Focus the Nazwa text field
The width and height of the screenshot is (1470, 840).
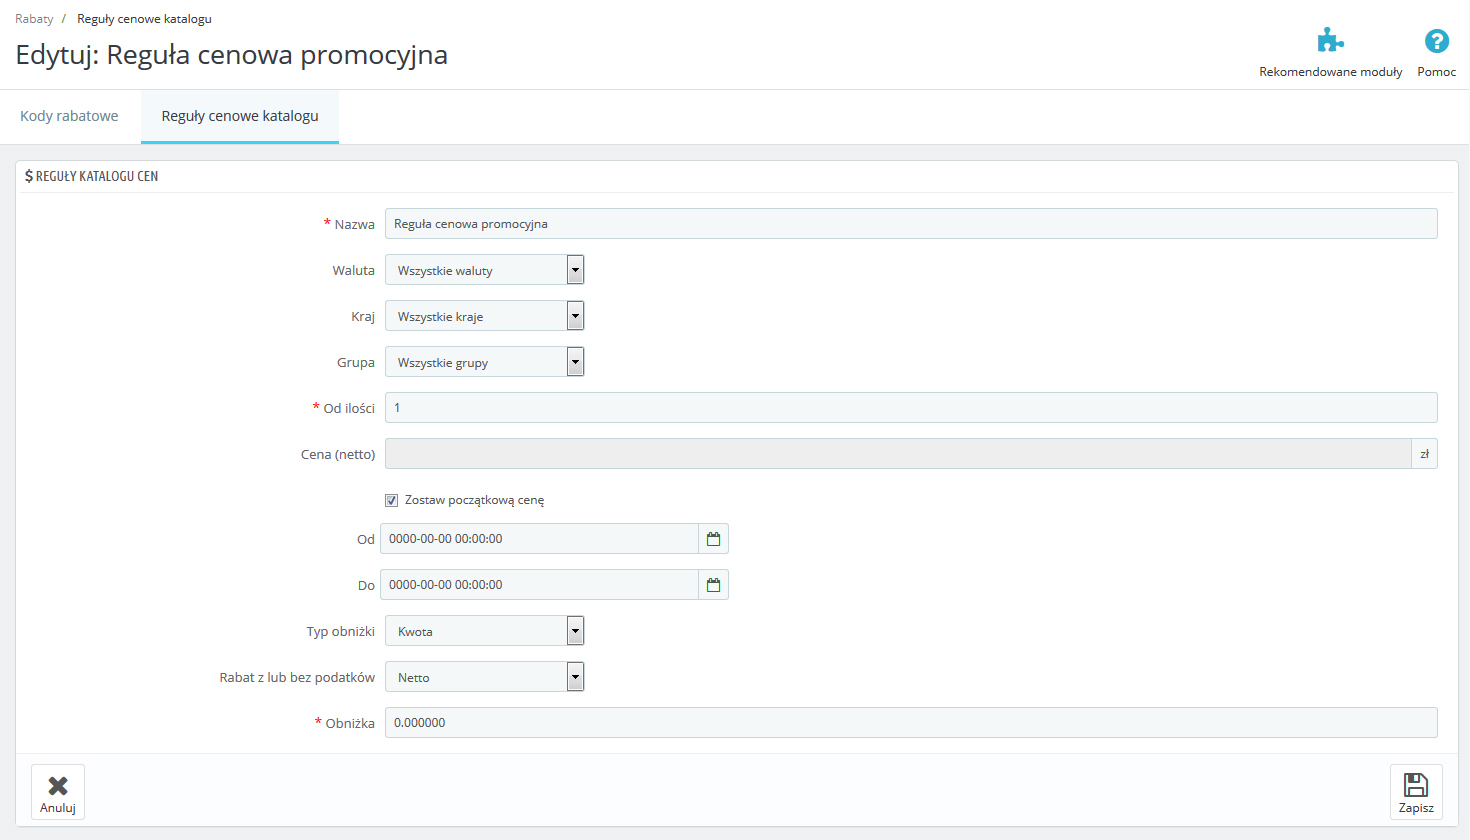tap(910, 224)
